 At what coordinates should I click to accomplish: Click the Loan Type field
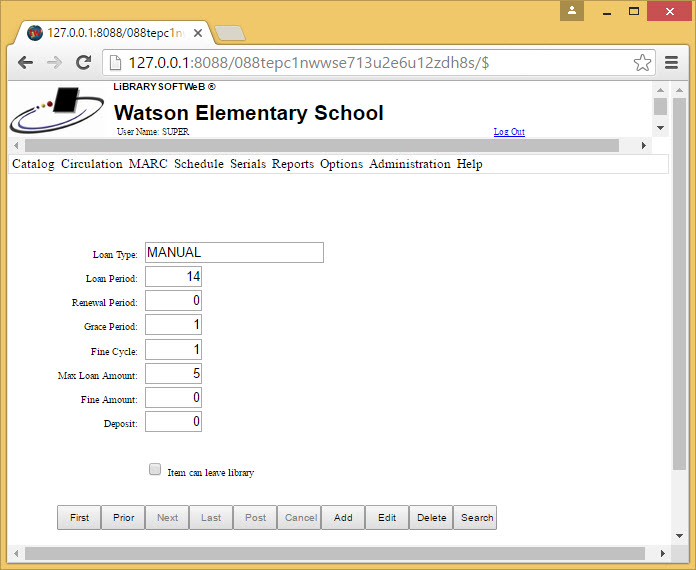(x=234, y=253)
